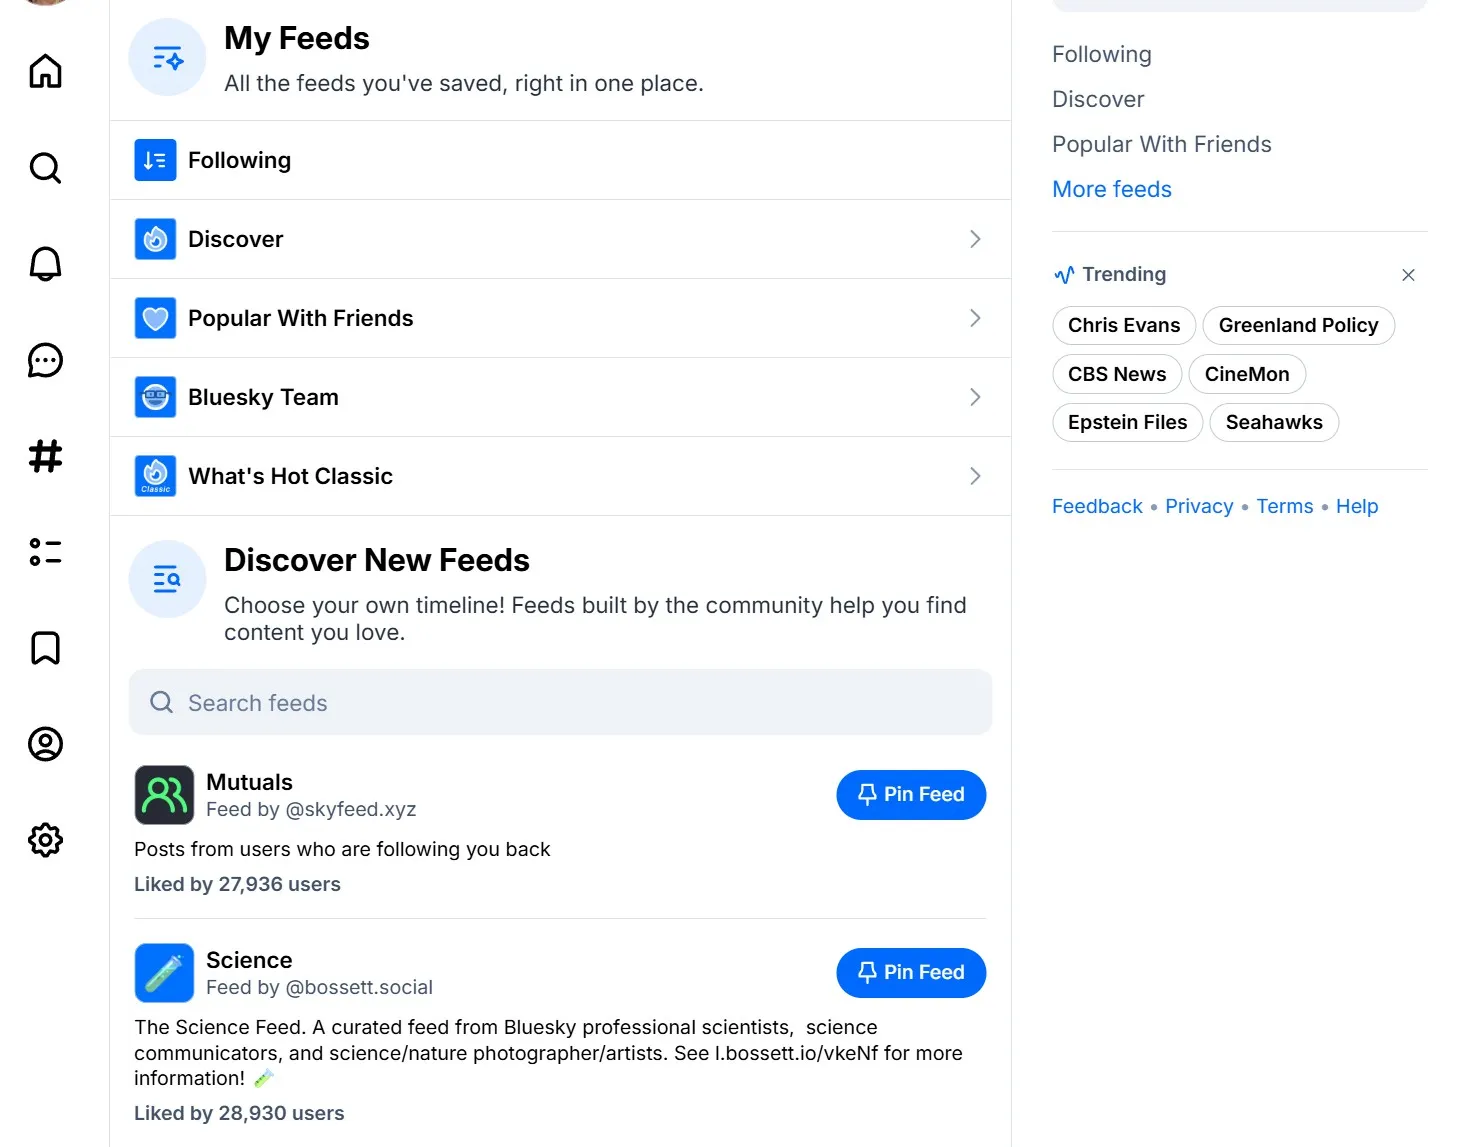Open More feeds link
Viewport: 1469px width, 1147px height.
(1111, 189)
